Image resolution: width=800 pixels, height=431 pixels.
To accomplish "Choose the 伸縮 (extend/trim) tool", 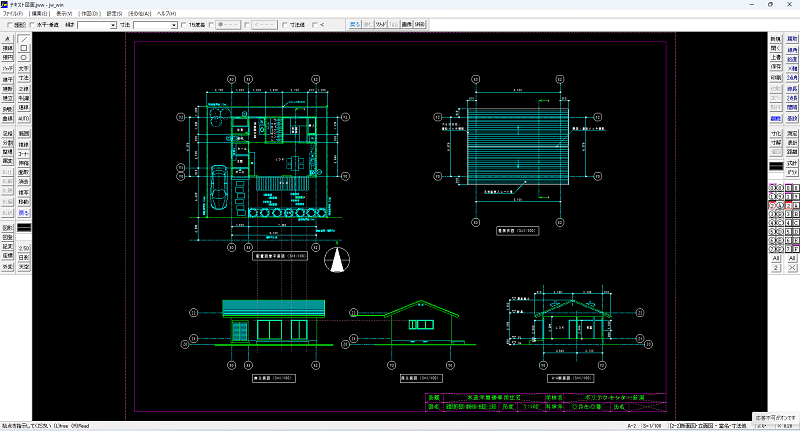I will pyautogui.click(x=23, y=163).
